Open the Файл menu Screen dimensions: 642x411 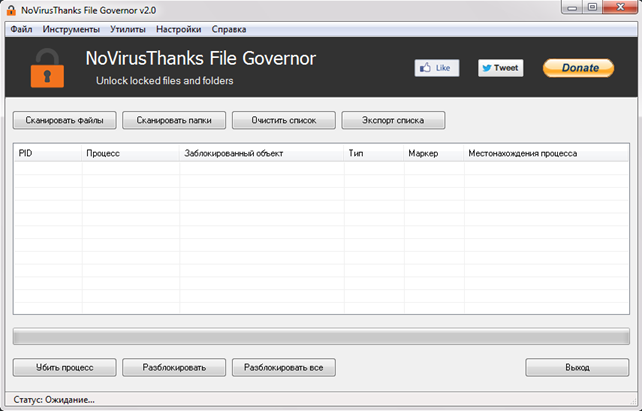[21, 29]
